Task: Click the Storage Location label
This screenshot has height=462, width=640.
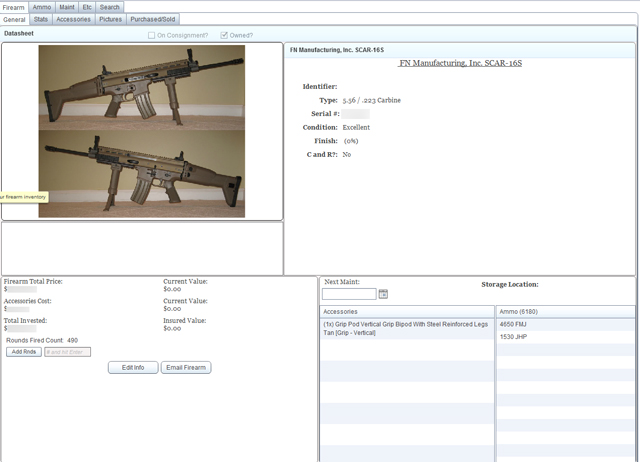Action: click(510, 284)
